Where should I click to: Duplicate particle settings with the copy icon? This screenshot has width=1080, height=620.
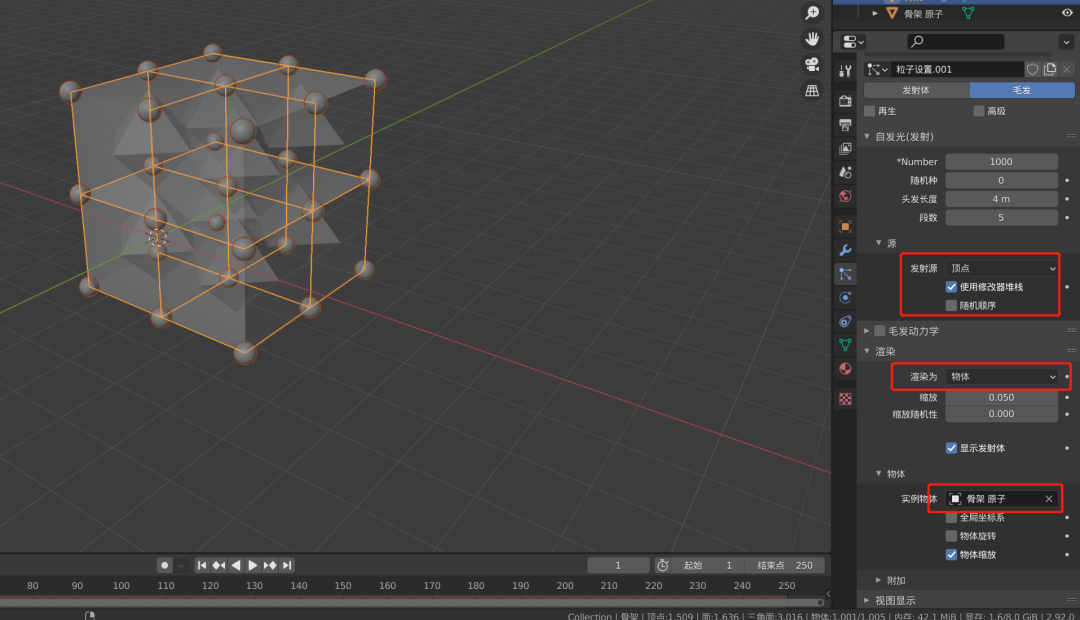pos(1050,70)
